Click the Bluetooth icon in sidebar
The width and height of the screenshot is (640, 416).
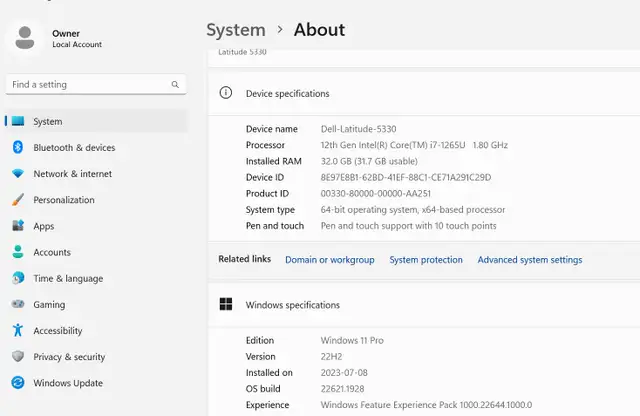18,147
